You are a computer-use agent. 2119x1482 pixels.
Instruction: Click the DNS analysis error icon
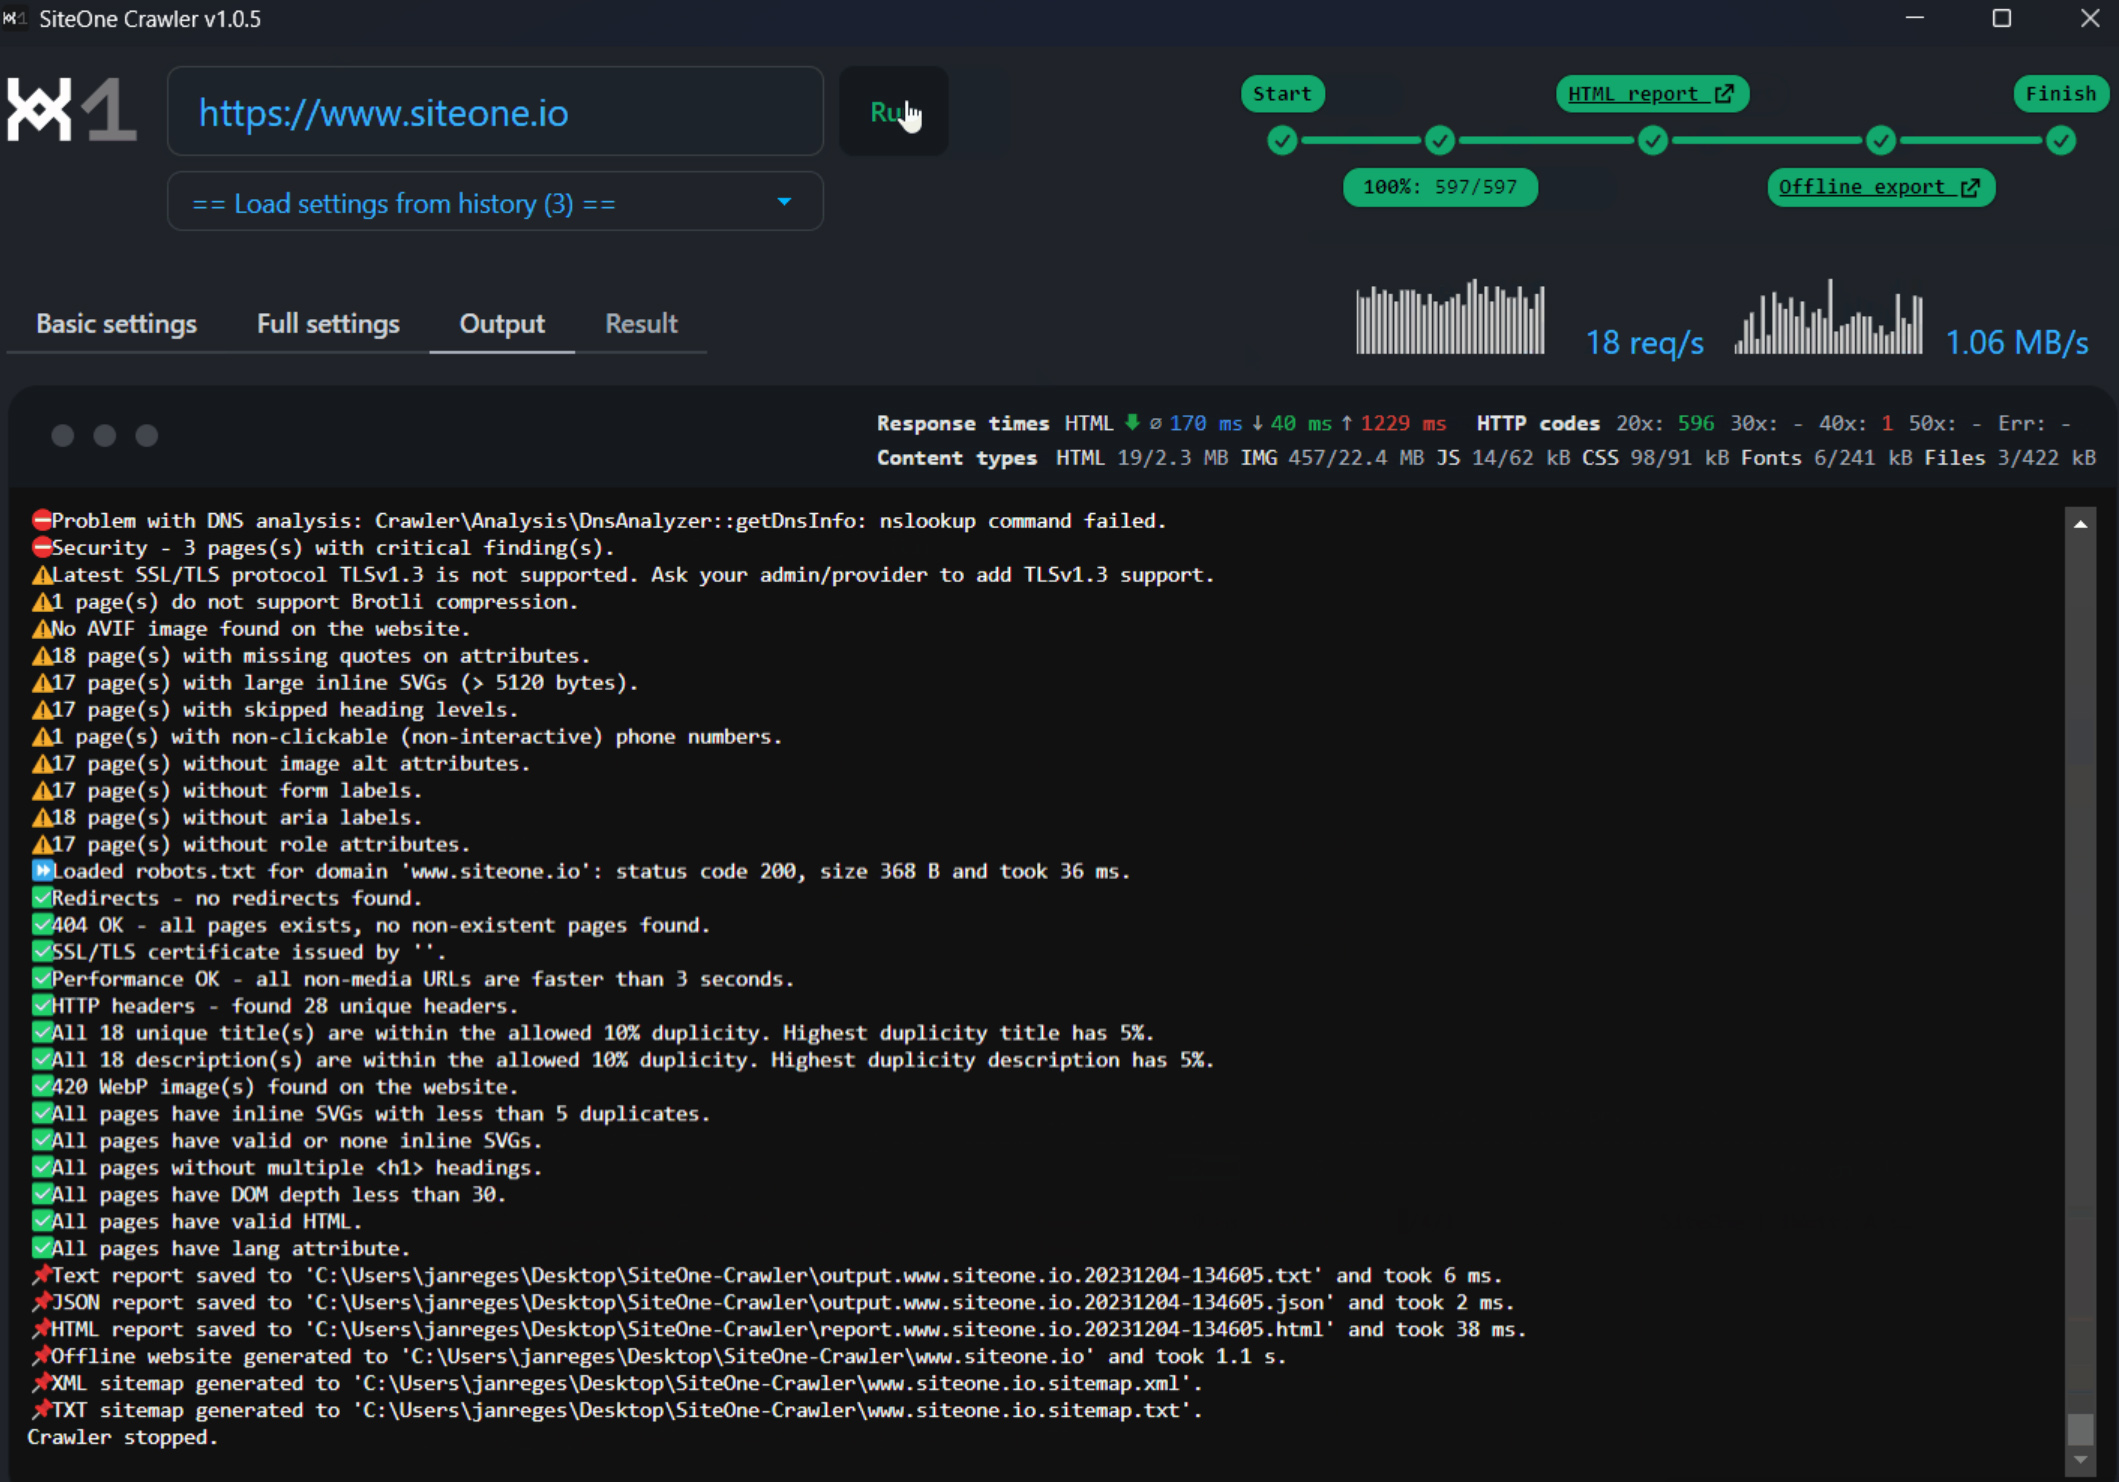[41, 520]
